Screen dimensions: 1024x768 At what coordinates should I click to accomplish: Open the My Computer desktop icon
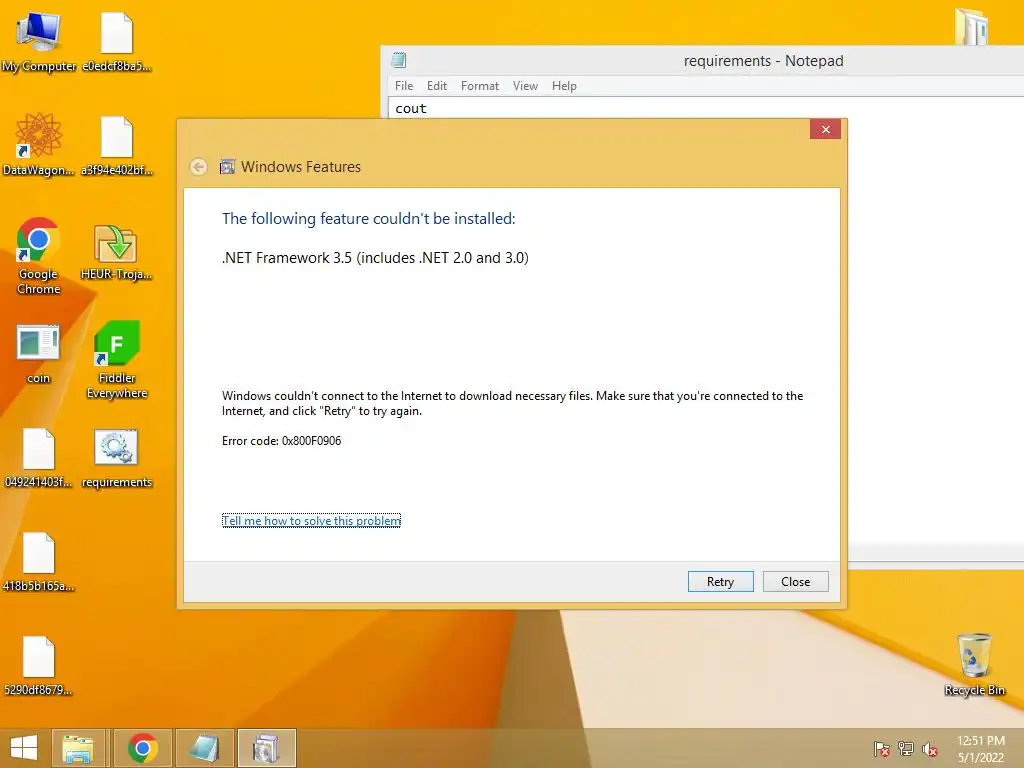(x=39, y=42)
